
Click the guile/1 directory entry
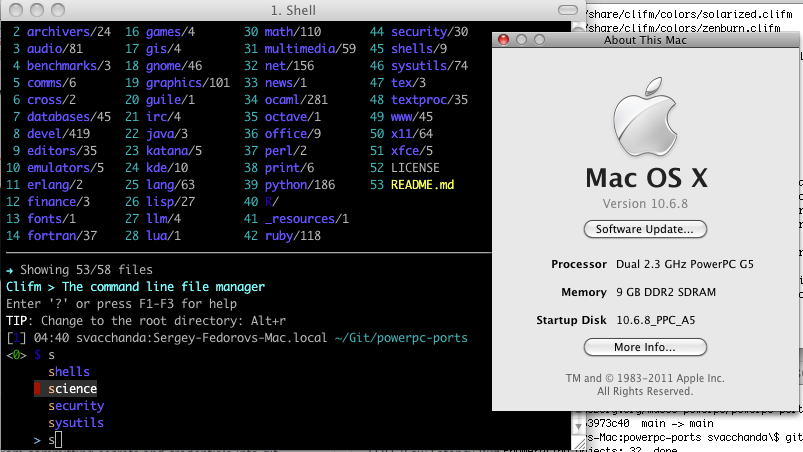coord(171,100)
